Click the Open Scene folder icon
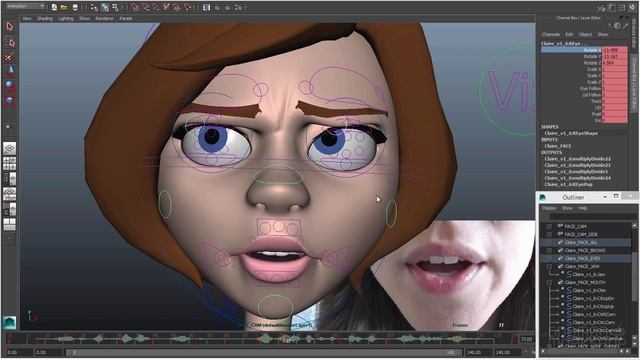 (x=64, y=7)
